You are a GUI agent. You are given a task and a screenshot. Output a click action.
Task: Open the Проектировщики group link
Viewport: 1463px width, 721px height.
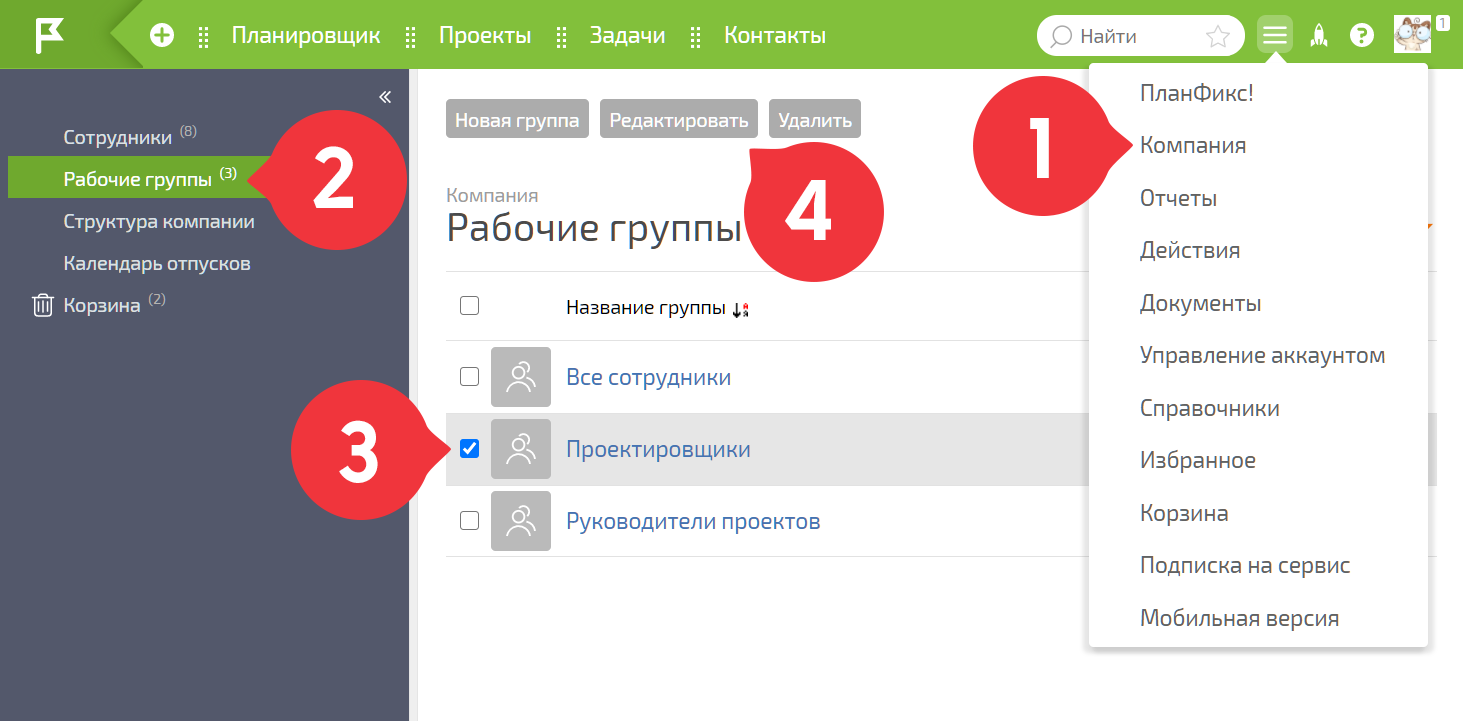click(x=658, y=449)
